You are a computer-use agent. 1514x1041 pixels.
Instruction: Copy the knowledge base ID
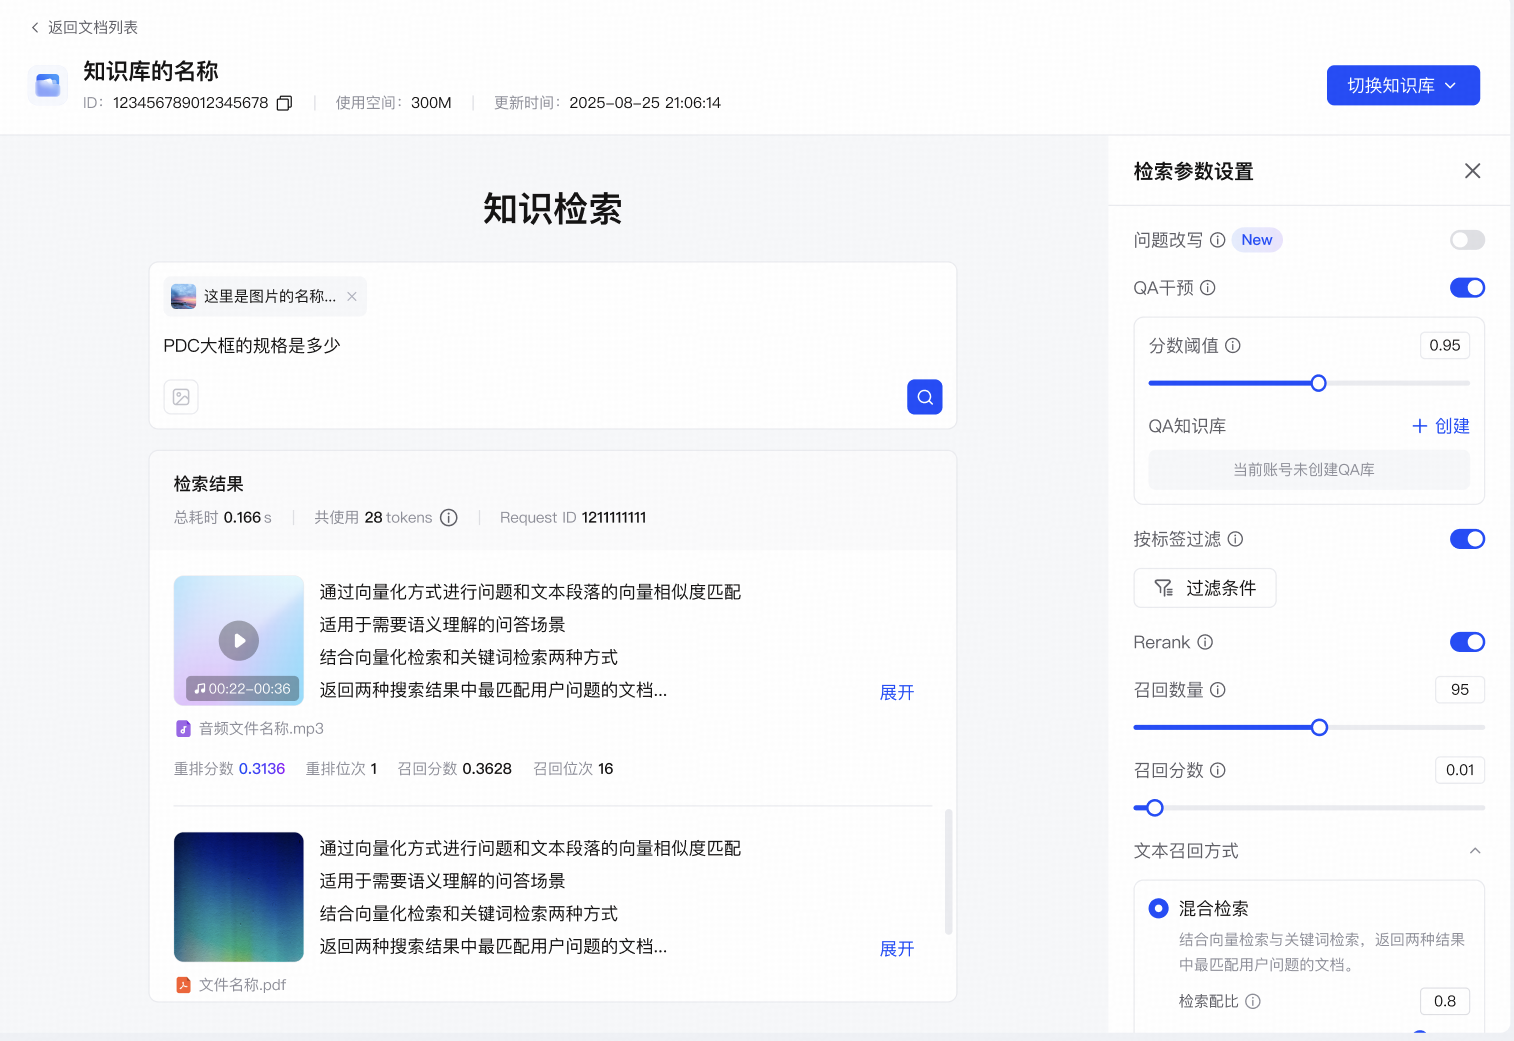coord(284,103)
